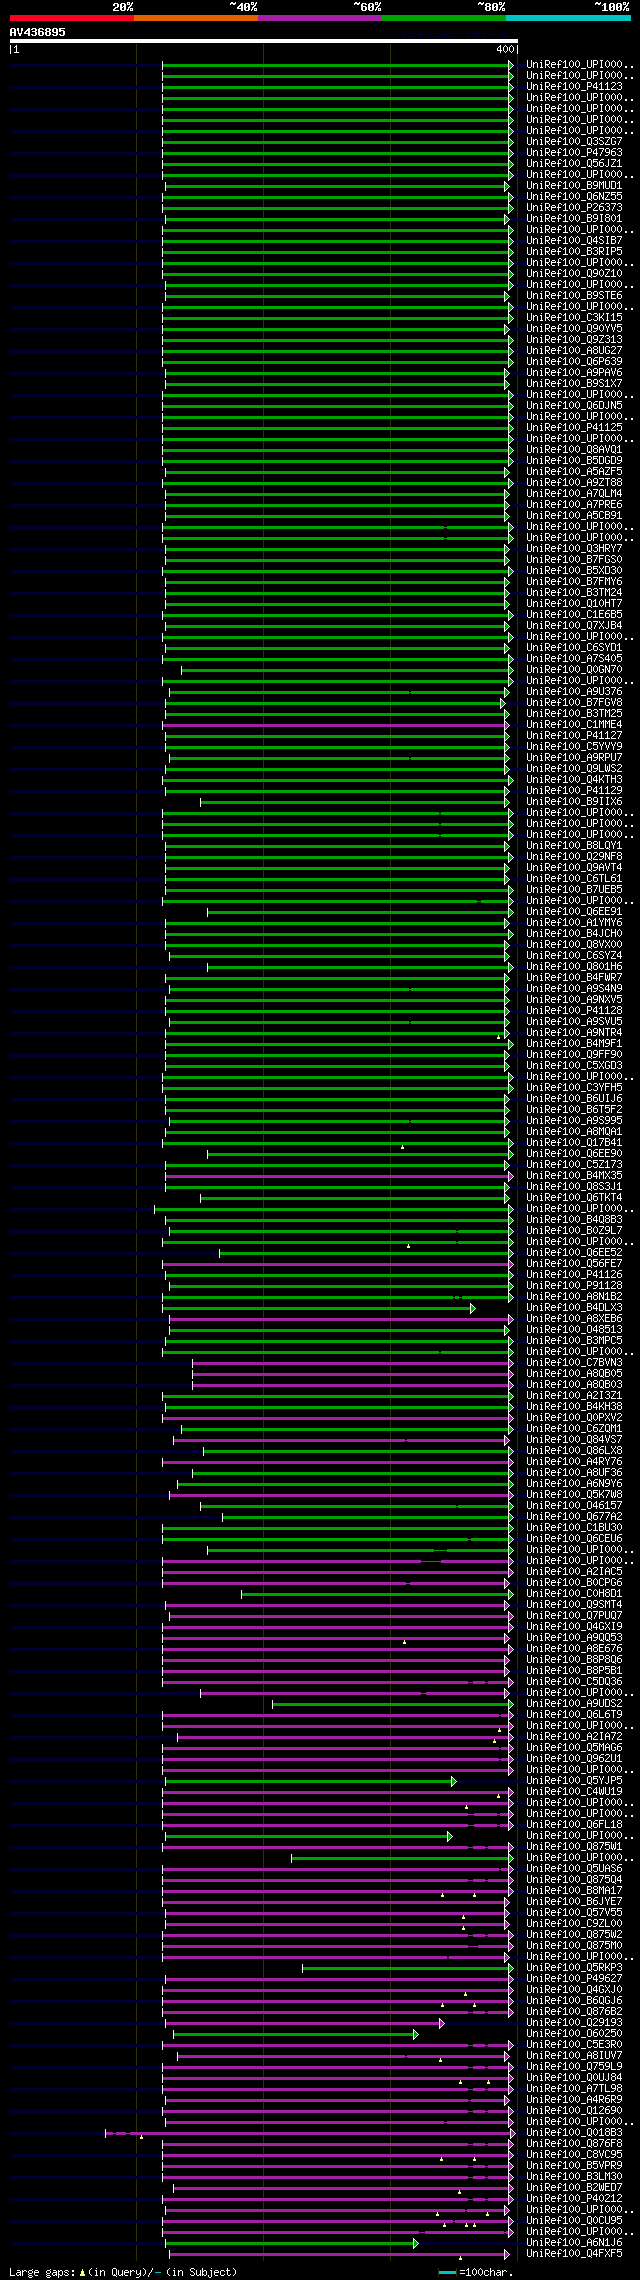Select hit label UniRef100_Q4FXF5
This screenshot has height=2280, width=640.
click(574, 2253)
